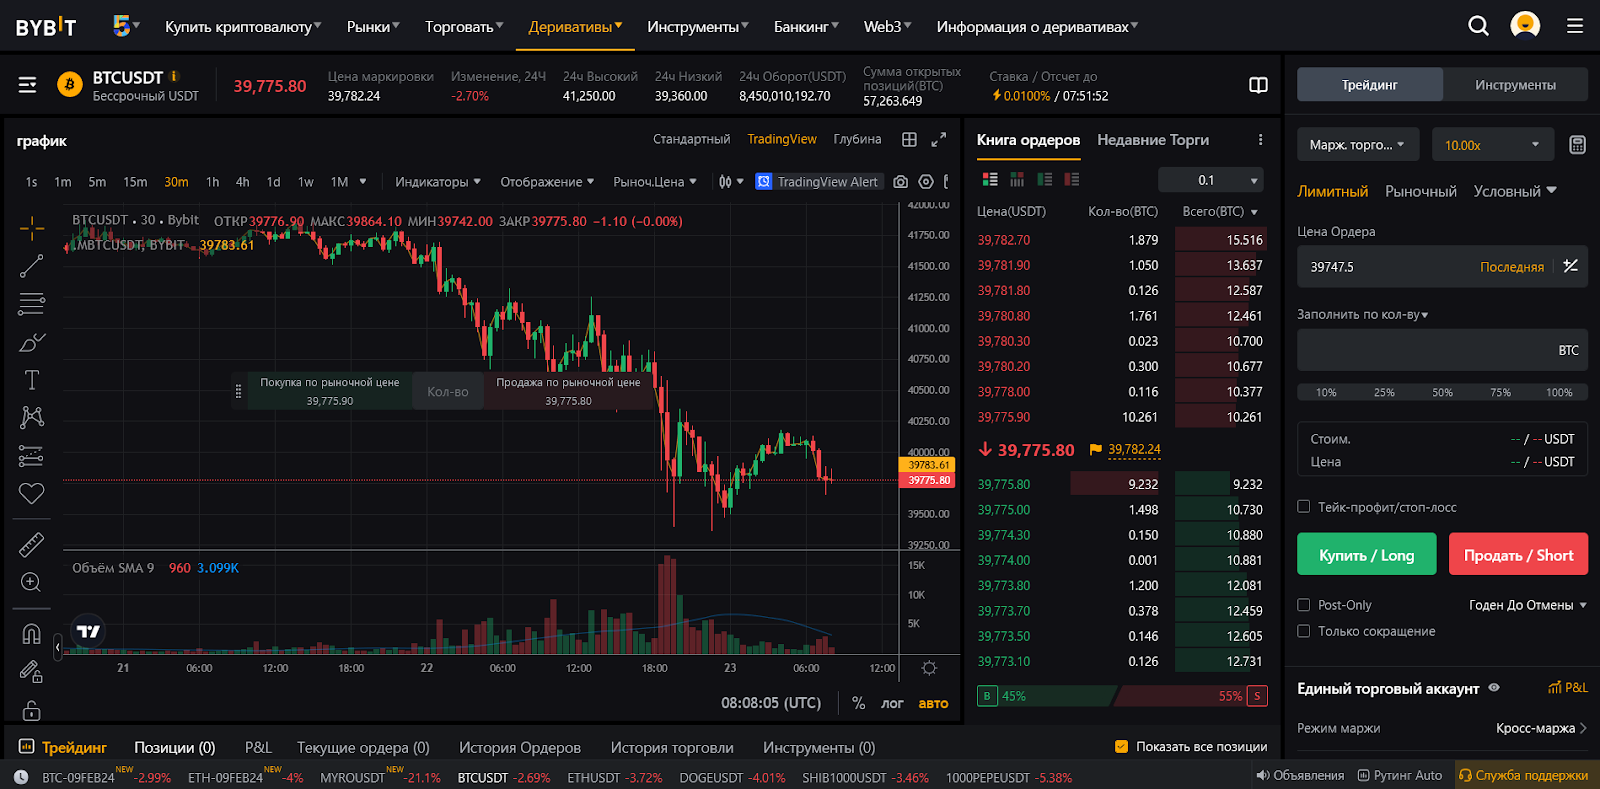Open chart settings gear icon
Screen dimensions: 1600x789
click(x=926, y=182)
